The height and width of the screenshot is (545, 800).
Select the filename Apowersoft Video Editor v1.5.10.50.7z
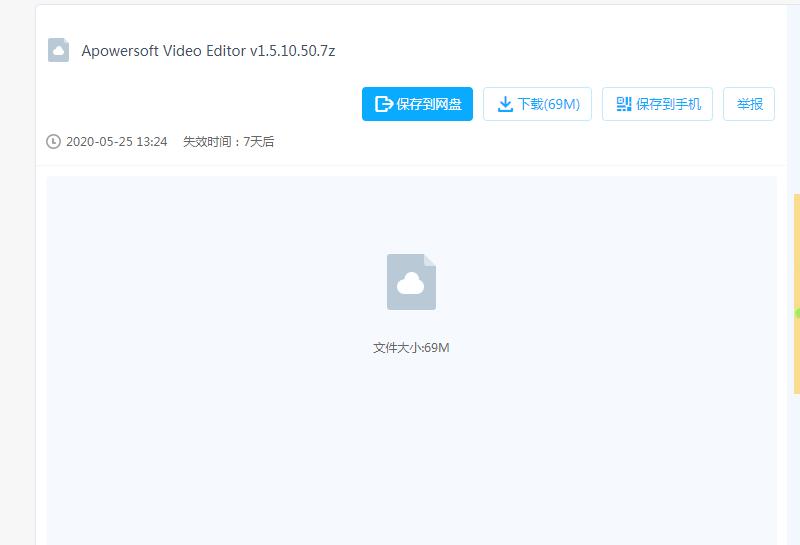point(208,51)
